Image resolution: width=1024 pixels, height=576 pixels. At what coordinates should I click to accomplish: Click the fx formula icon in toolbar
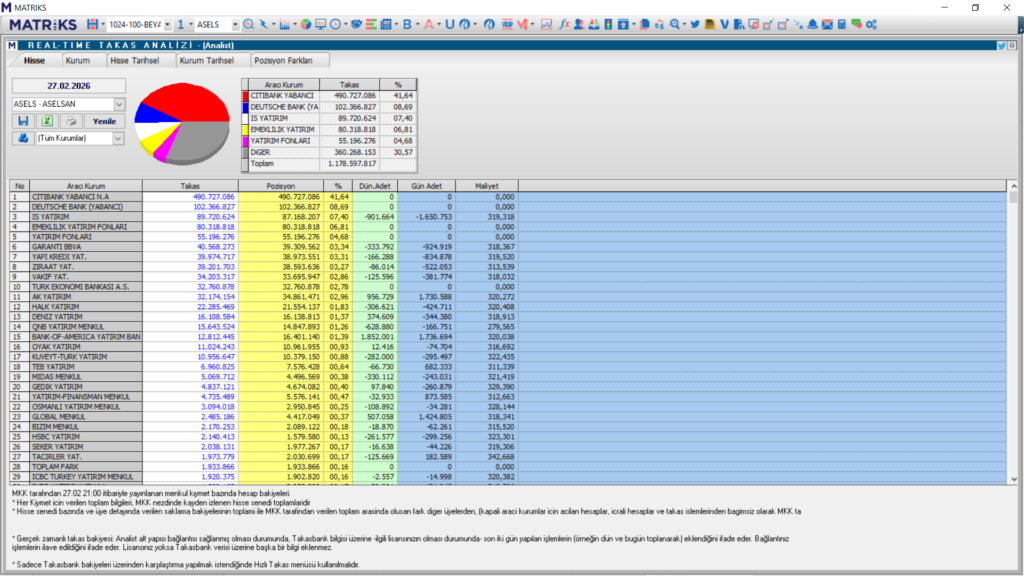point(565,23)
